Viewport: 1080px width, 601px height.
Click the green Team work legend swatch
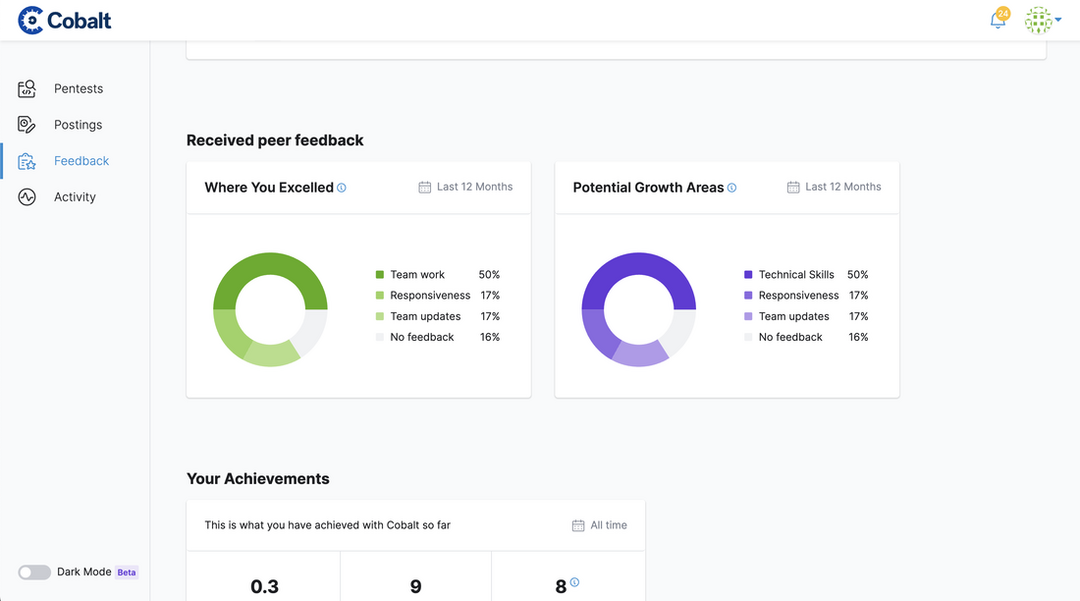click(380, 275)
